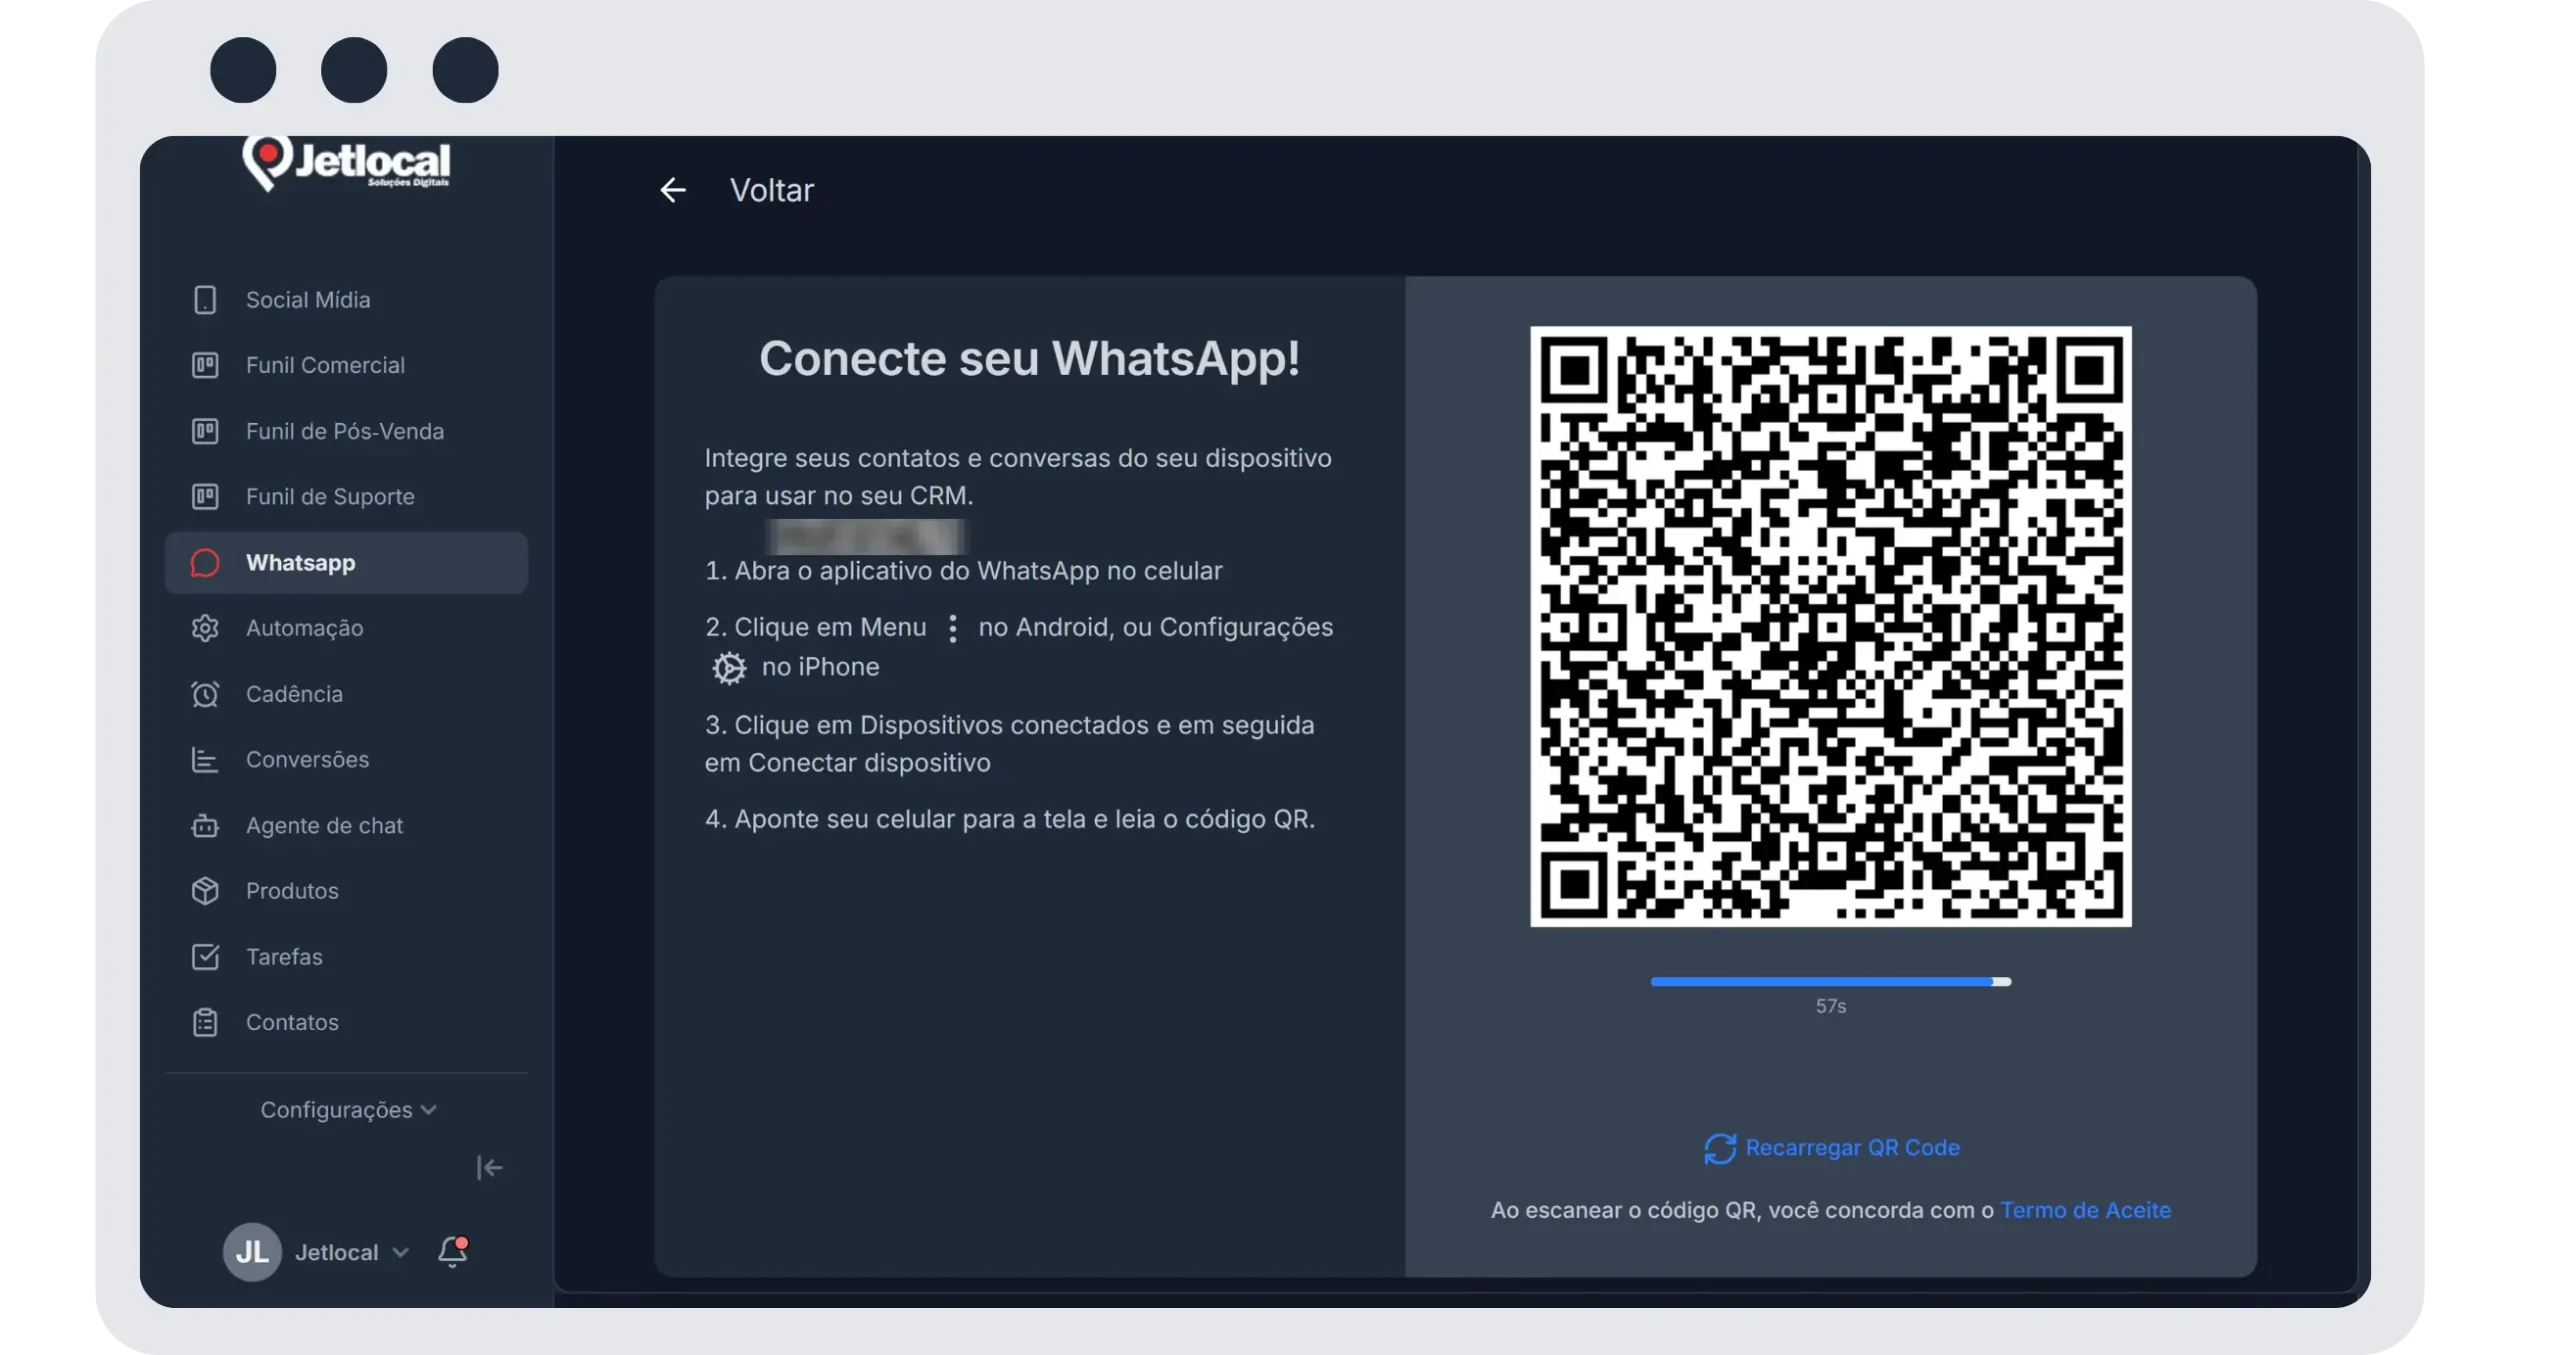Open the Jetlocal account dropdown
Screen dimensions: 2560x1355
351,1252
